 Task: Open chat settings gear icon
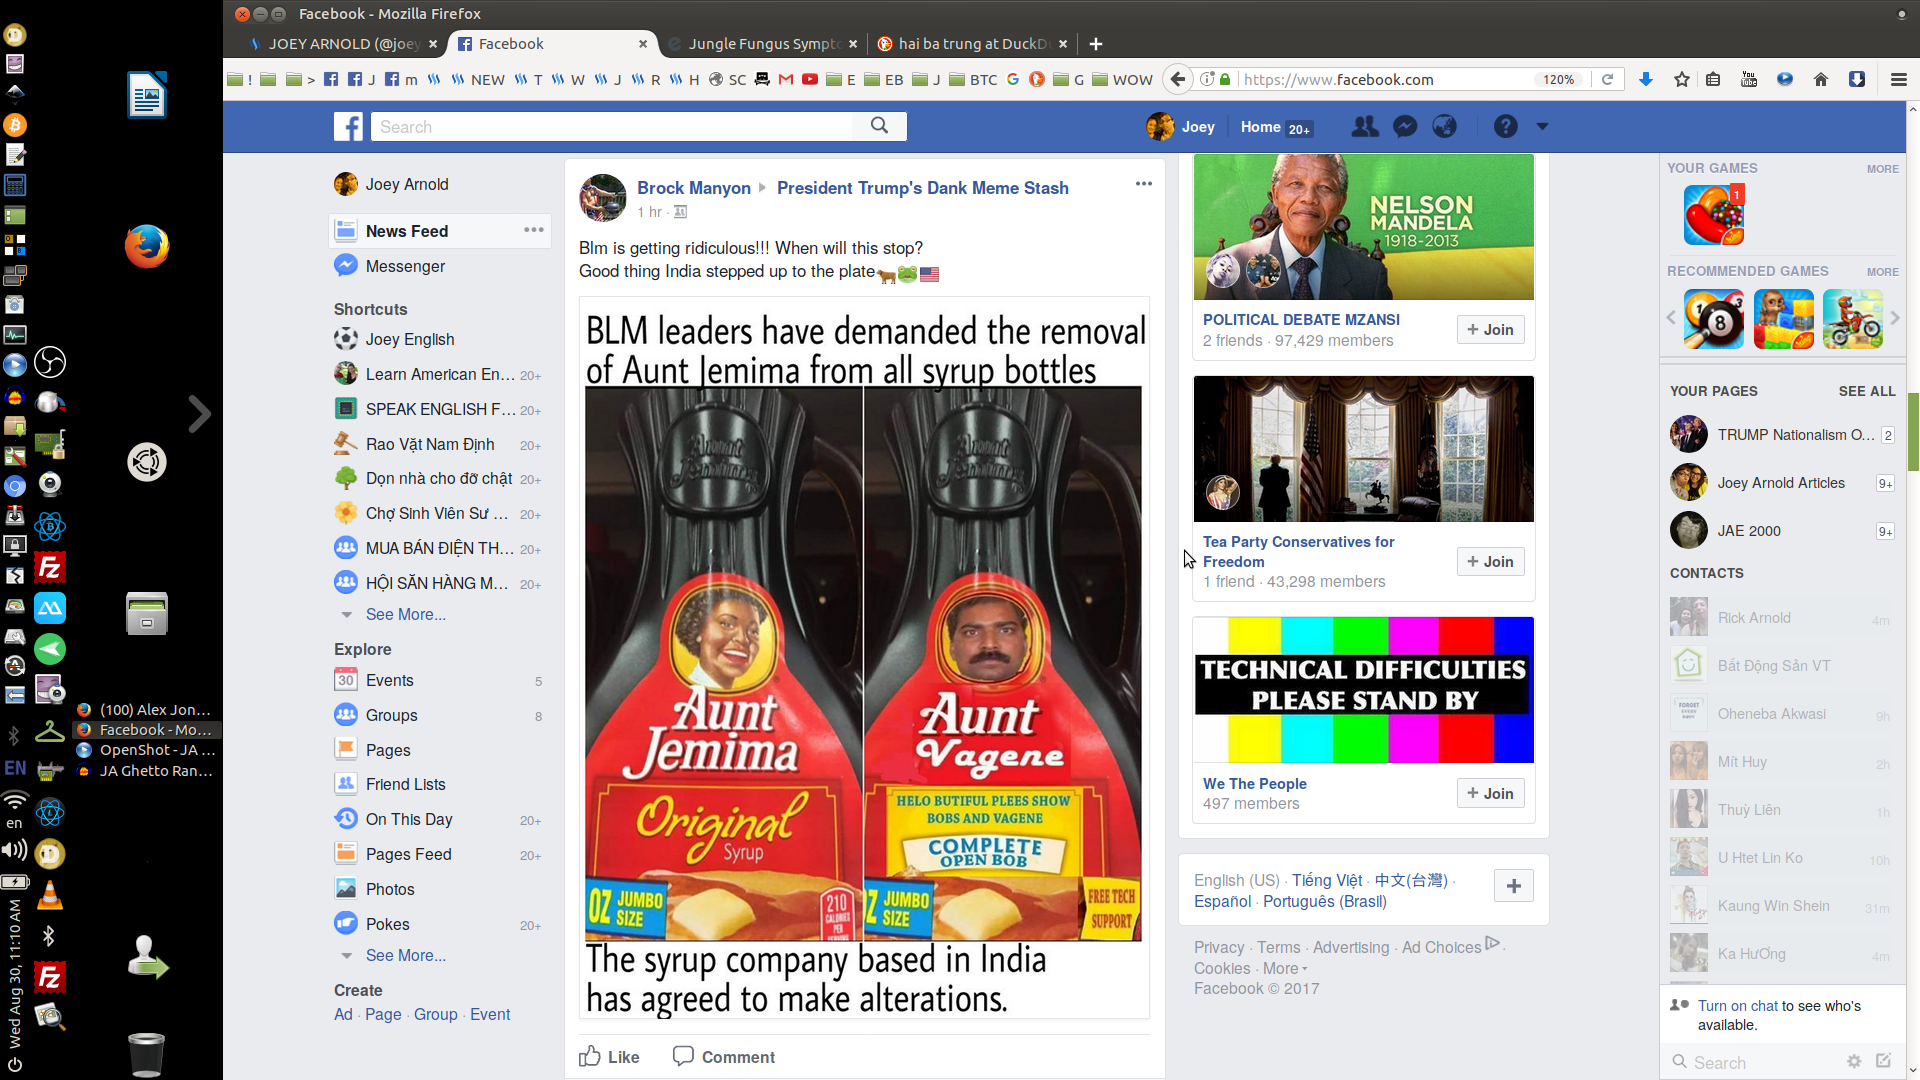coord(1854,1061)
